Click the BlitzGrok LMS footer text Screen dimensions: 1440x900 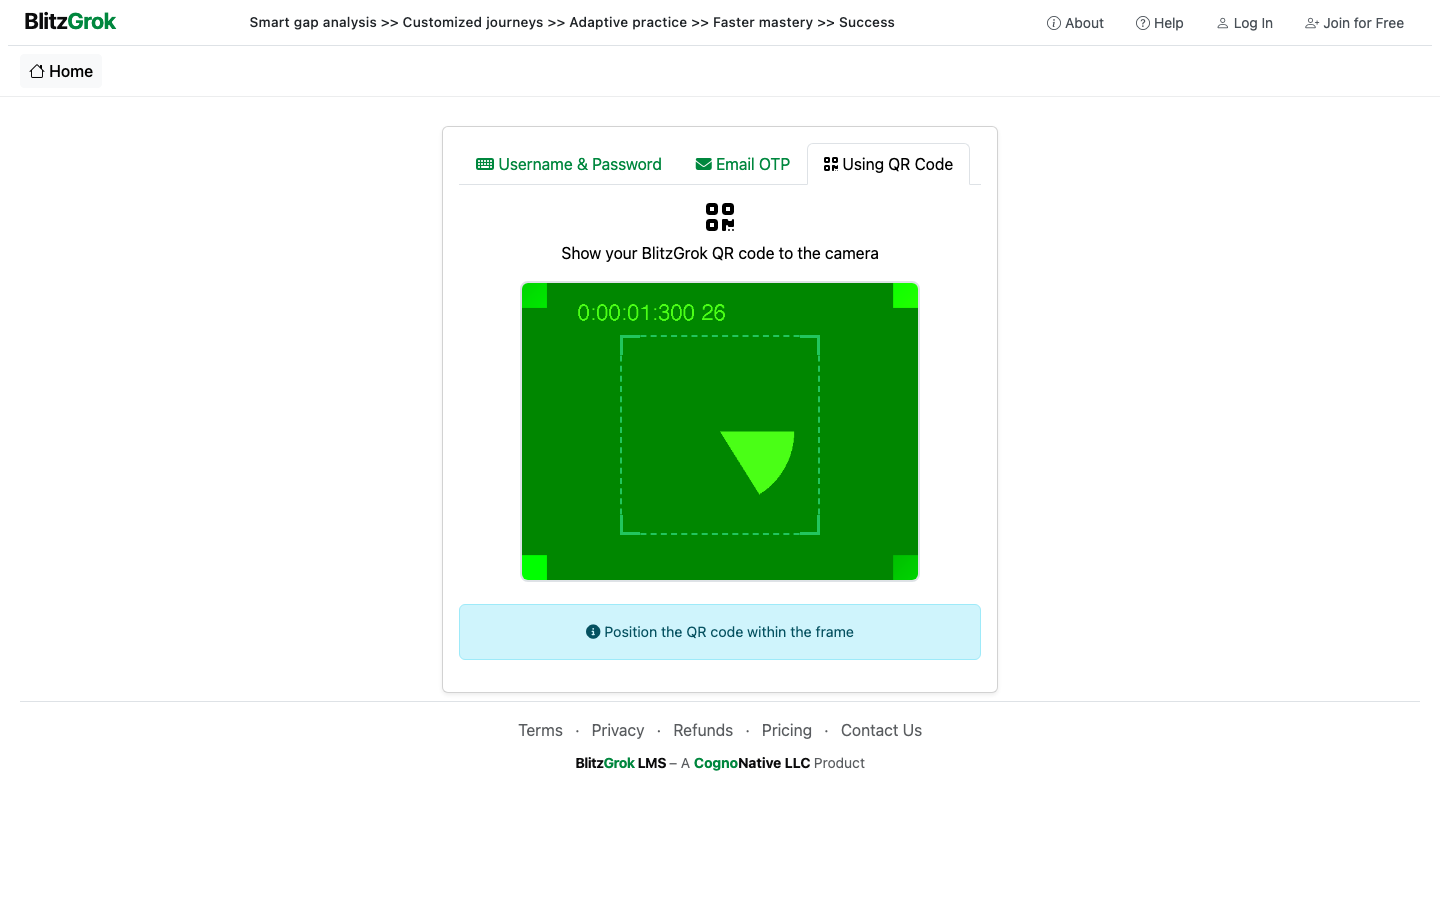(x=621, y=763)
